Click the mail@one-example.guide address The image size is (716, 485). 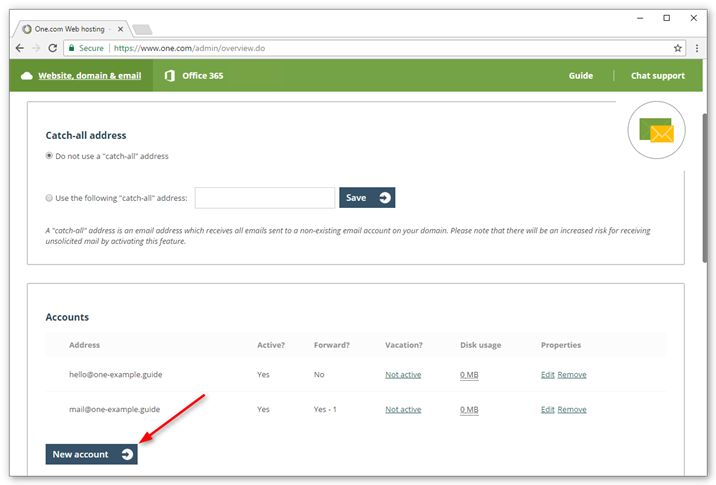click(115, 409)
